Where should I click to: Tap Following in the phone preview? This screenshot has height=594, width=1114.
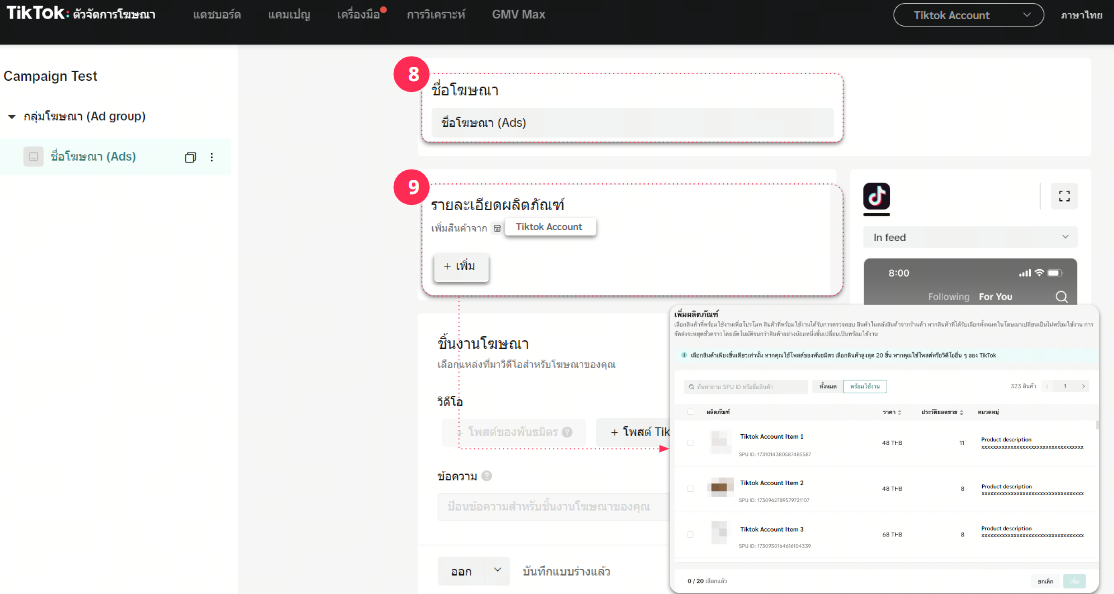(x=948, y=297)
